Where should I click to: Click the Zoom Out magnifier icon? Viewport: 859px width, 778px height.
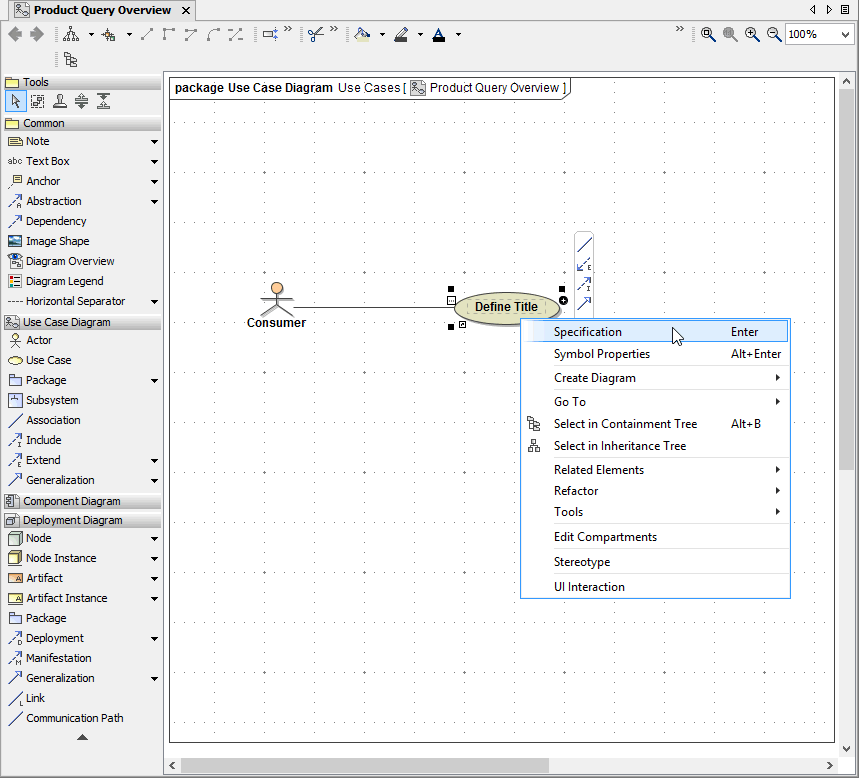pos(775,34)
